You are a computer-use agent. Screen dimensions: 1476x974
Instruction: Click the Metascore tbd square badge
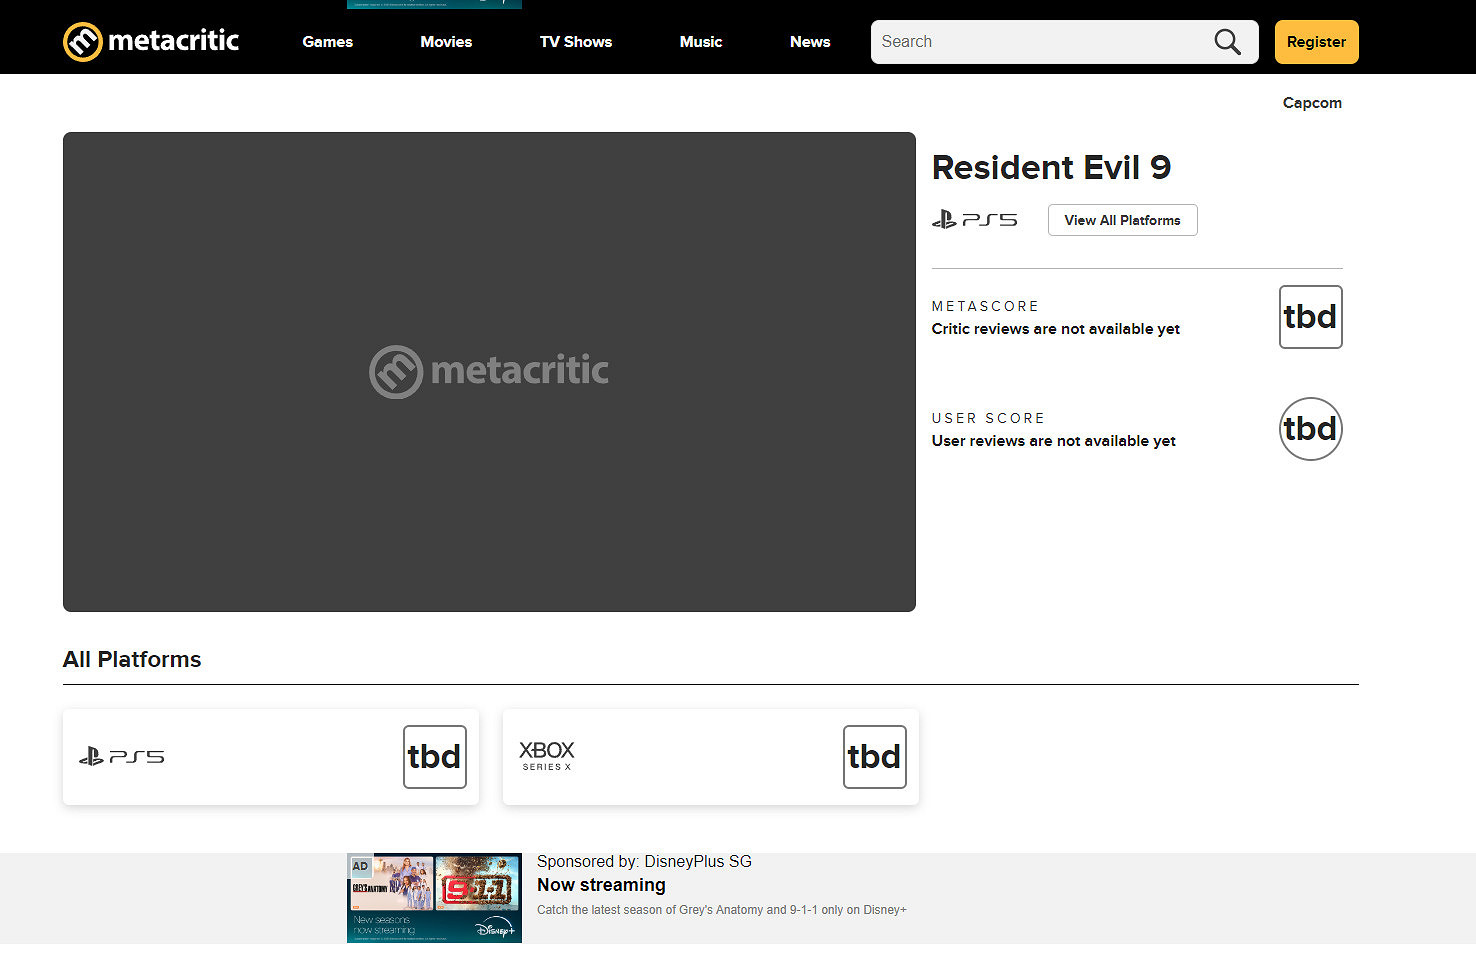click(x=1310, y=317)
